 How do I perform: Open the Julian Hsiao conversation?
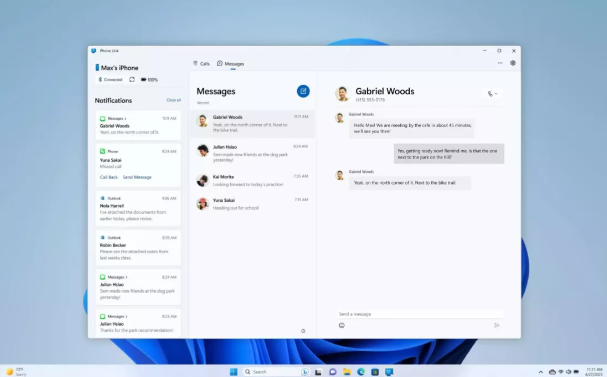[x=252, y=153]
